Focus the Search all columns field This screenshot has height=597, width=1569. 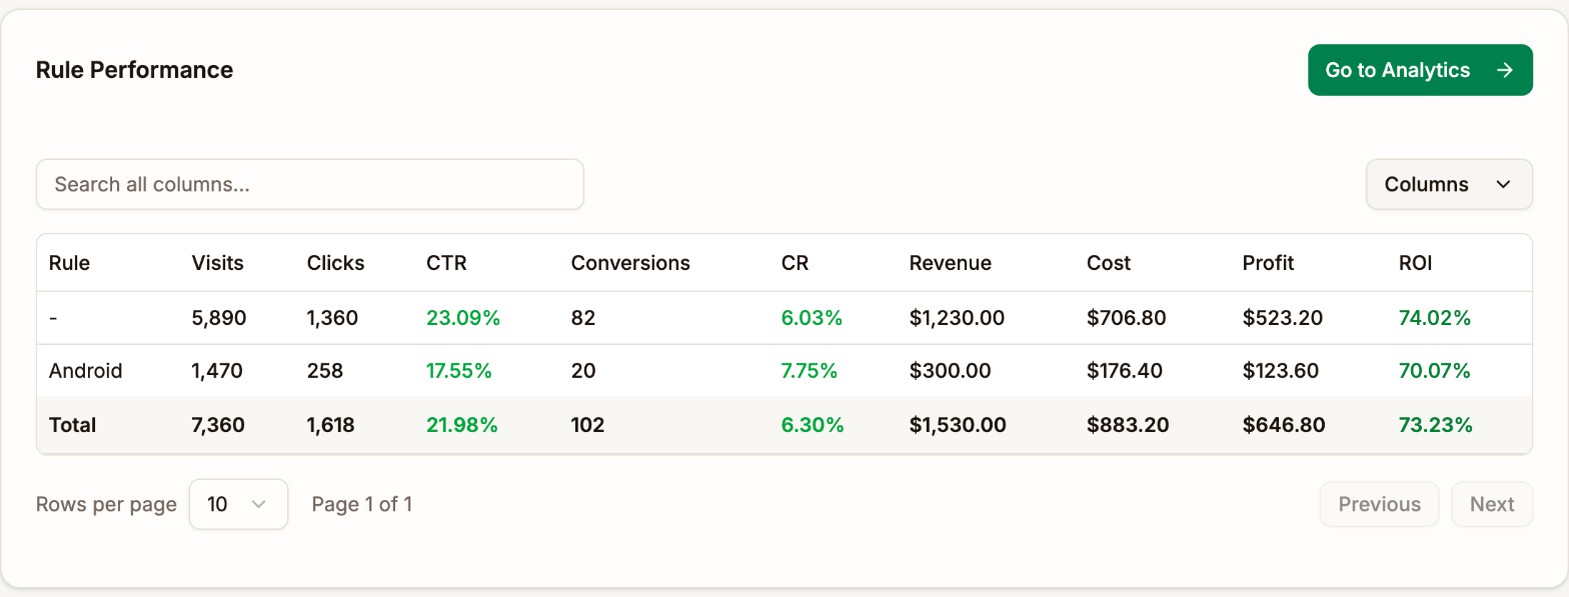(310, 184)
